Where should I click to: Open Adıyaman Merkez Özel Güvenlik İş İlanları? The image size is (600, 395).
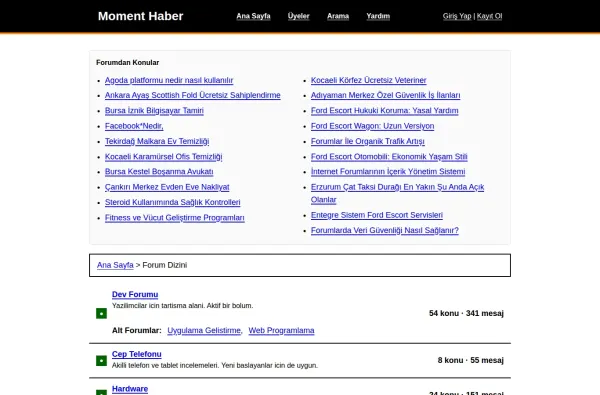(x=385, y=95)
